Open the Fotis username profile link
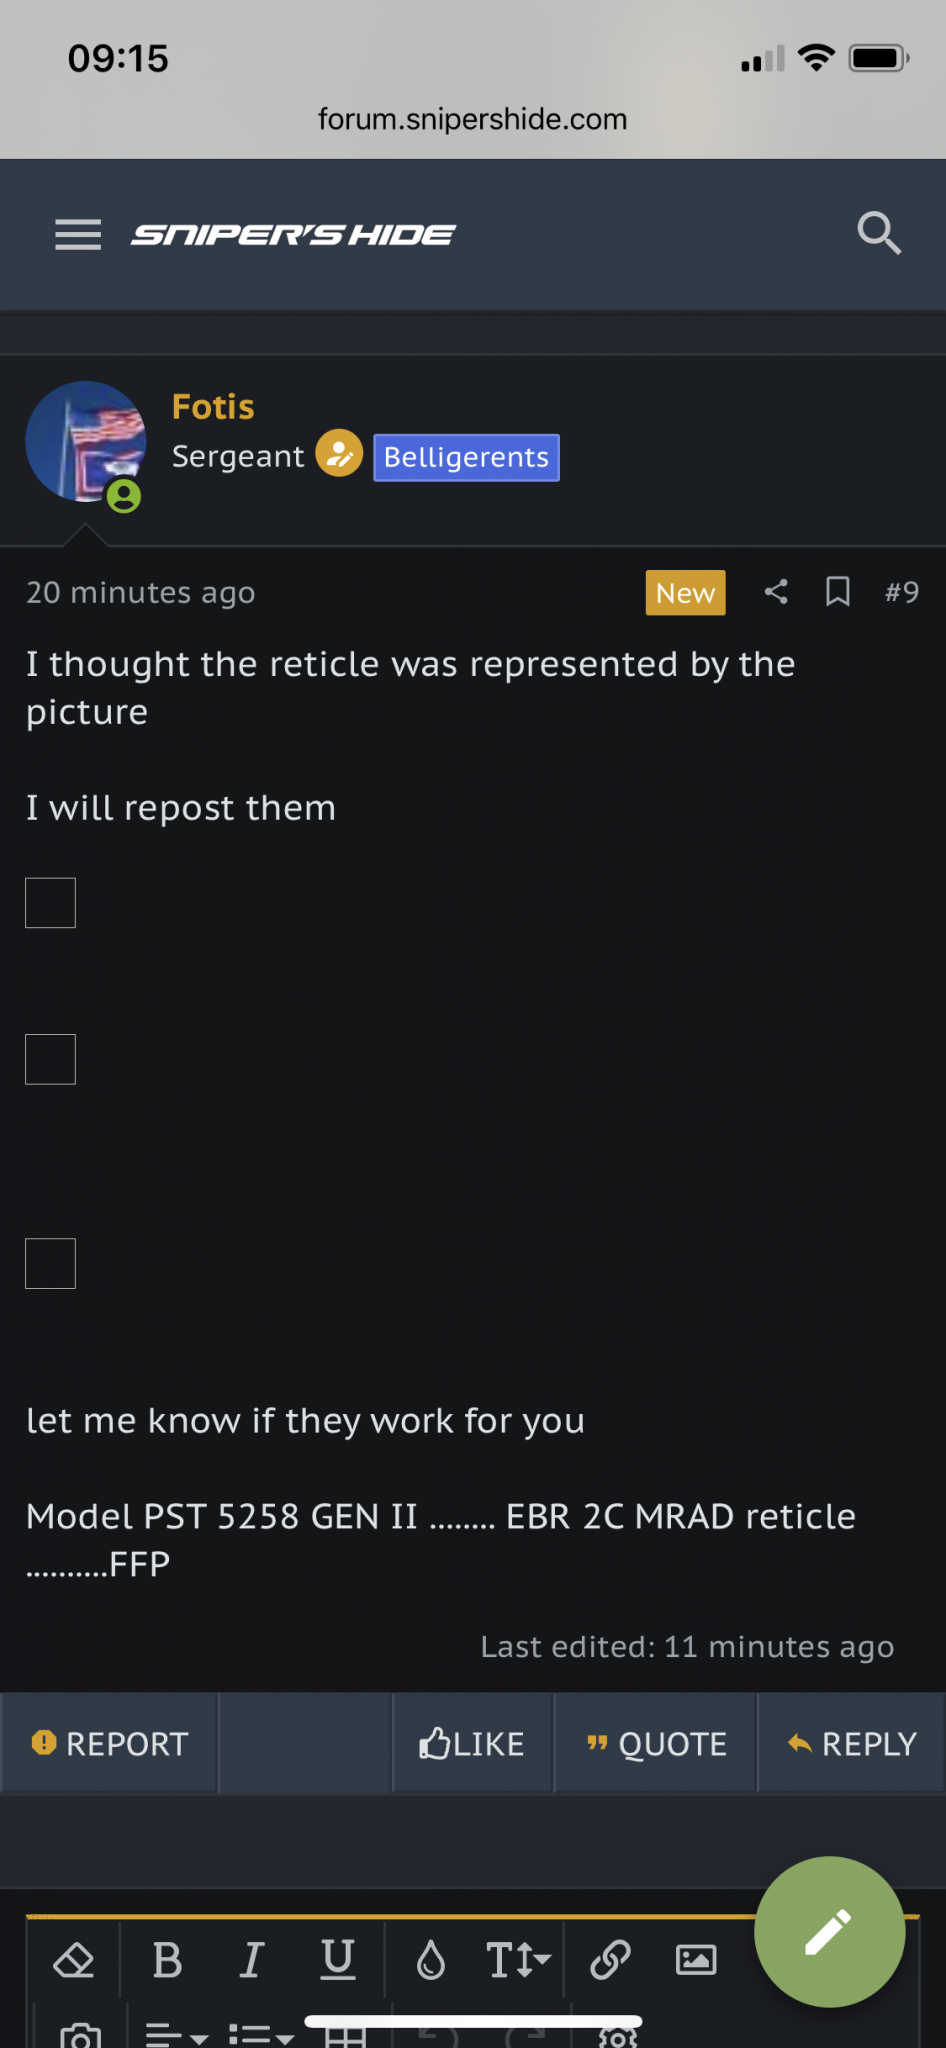The height and width of the screenshot is (2048, 946). (213, 407)
